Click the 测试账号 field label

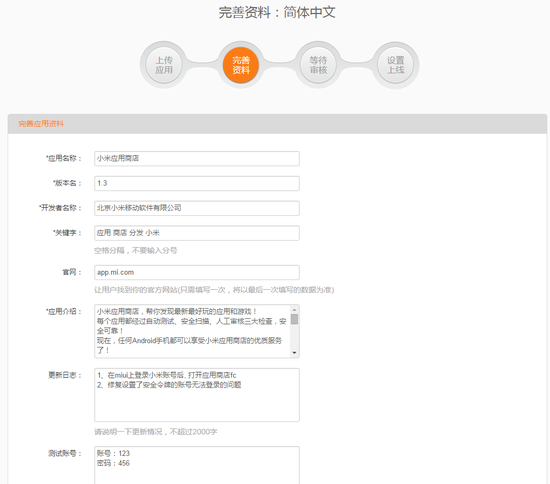tap(65, 453)
